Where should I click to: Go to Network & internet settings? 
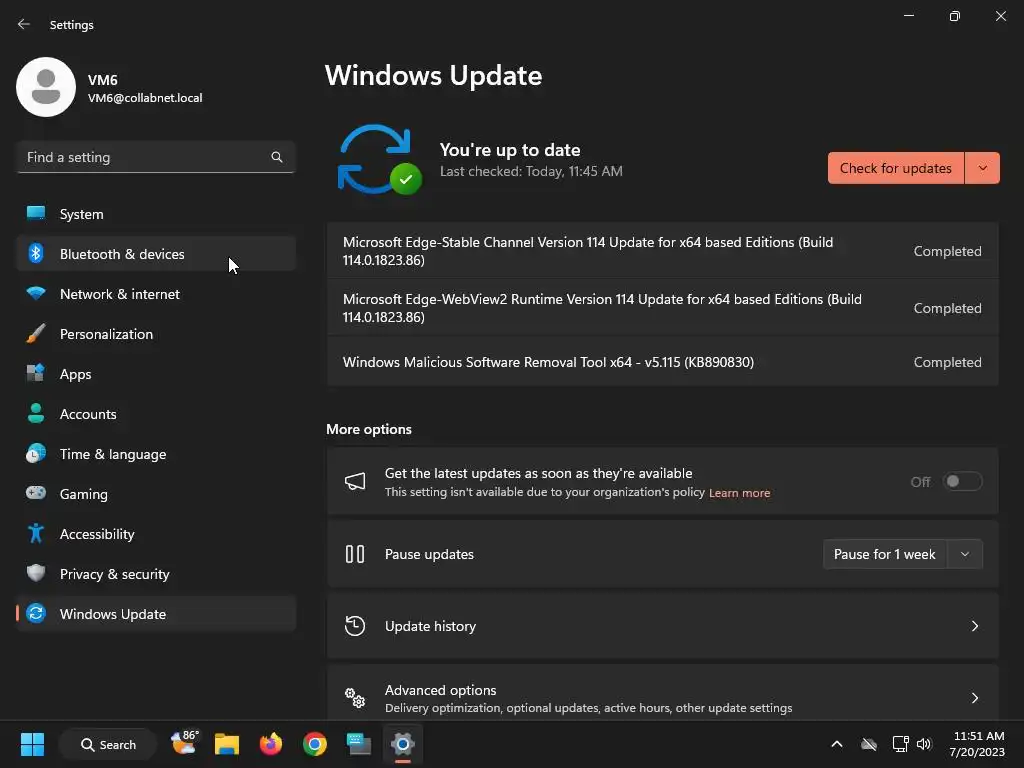point(156,294)
